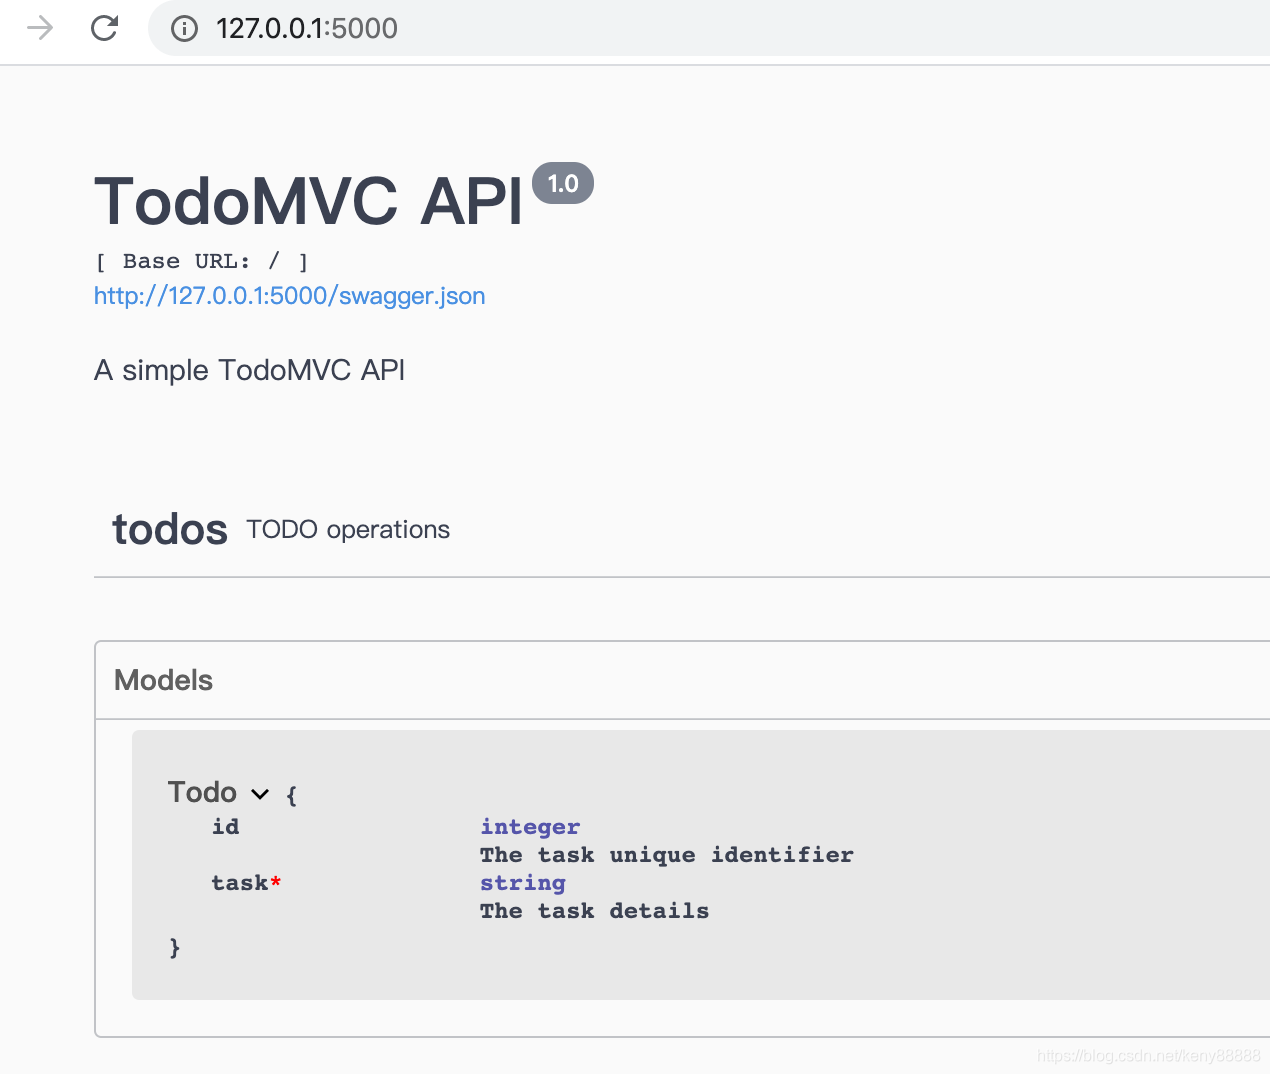1270x1074 pixels.
Task: Click the 'TODO operations' description text
Action: (348, 529)
